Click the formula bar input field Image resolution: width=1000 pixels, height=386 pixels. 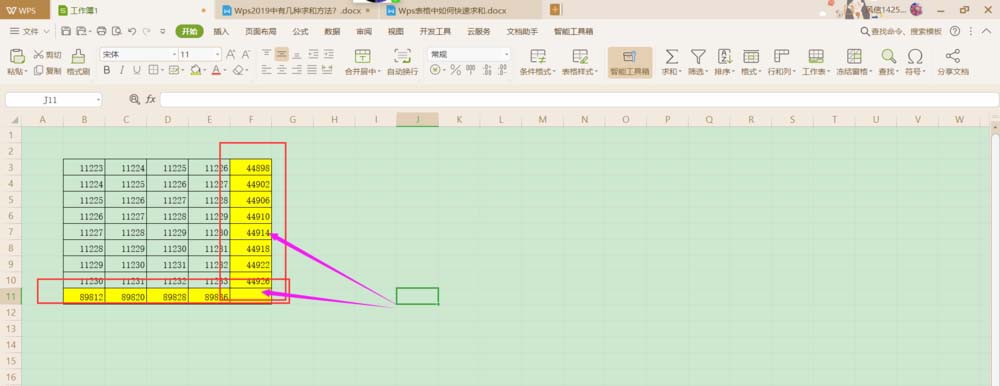point(579,100)
